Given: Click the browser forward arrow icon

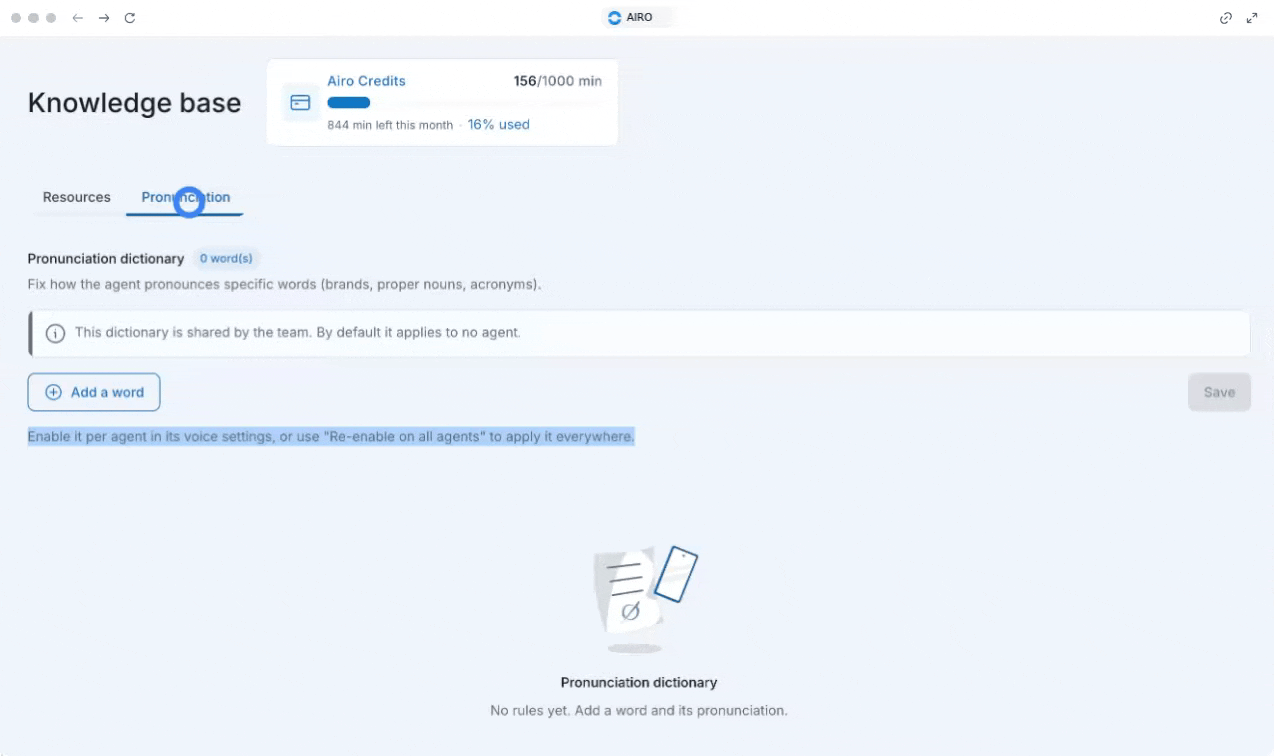Looking at the screenshot, I should 104,18.
